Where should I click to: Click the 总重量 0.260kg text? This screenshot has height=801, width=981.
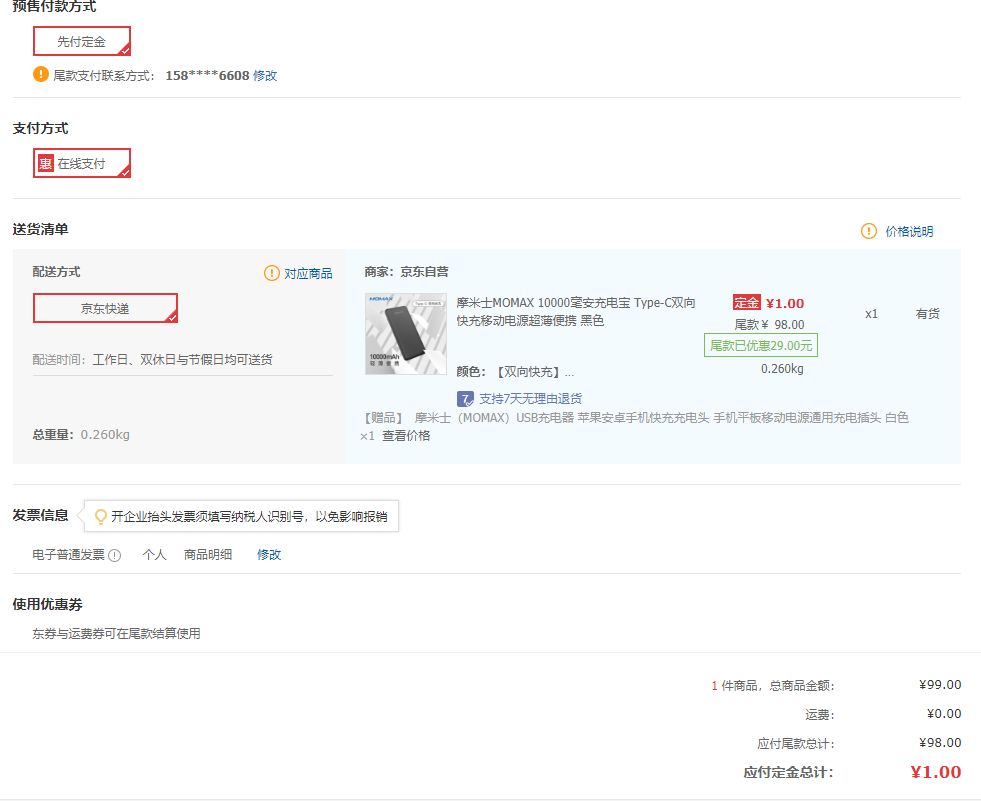(x=81, y=434)
